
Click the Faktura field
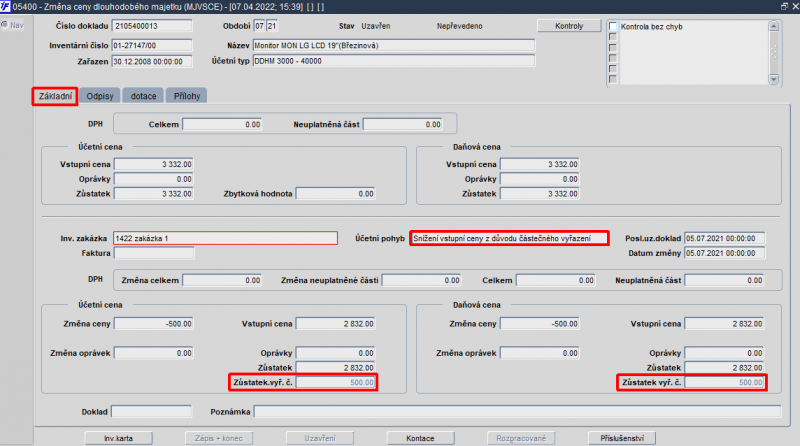pos(154,253)
